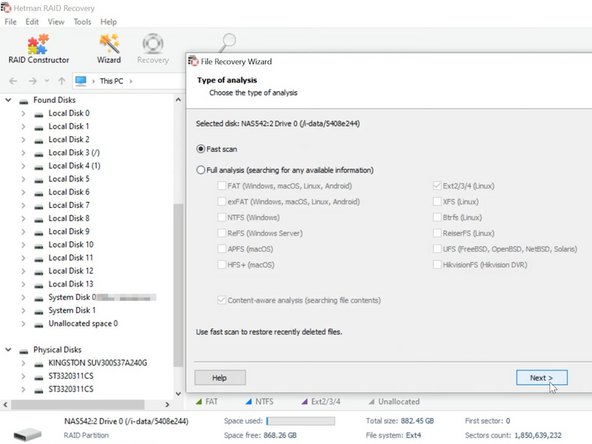Select KINGSTON SUV300S37A240G disk icon
The image size is (592, 444).
tap(39, 364)
